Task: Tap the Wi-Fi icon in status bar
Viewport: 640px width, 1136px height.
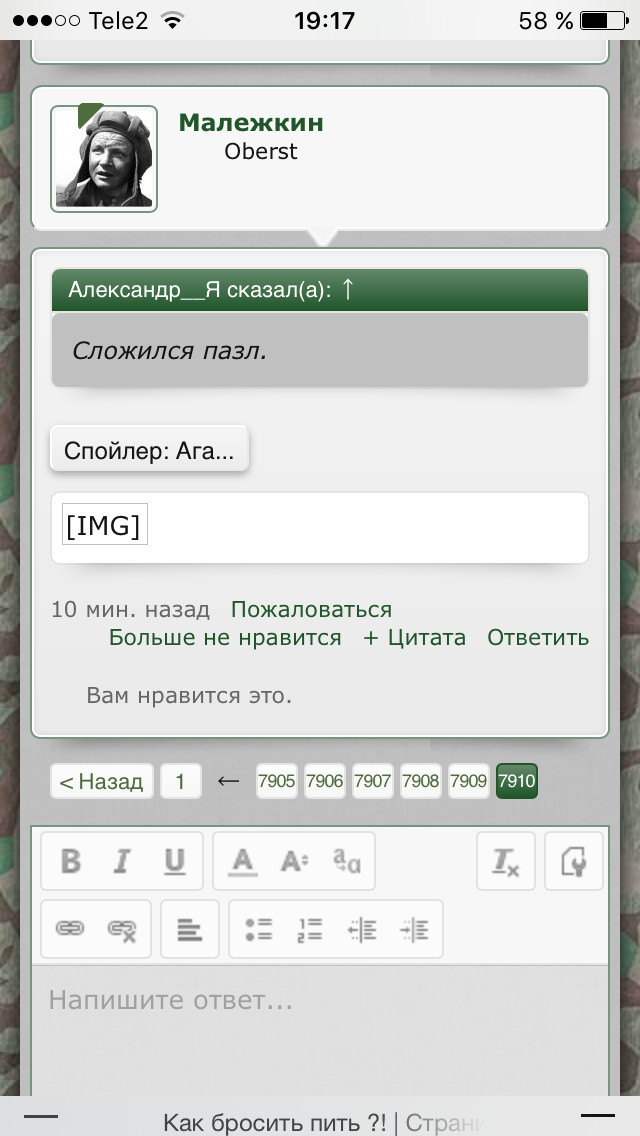Action: 173,21
